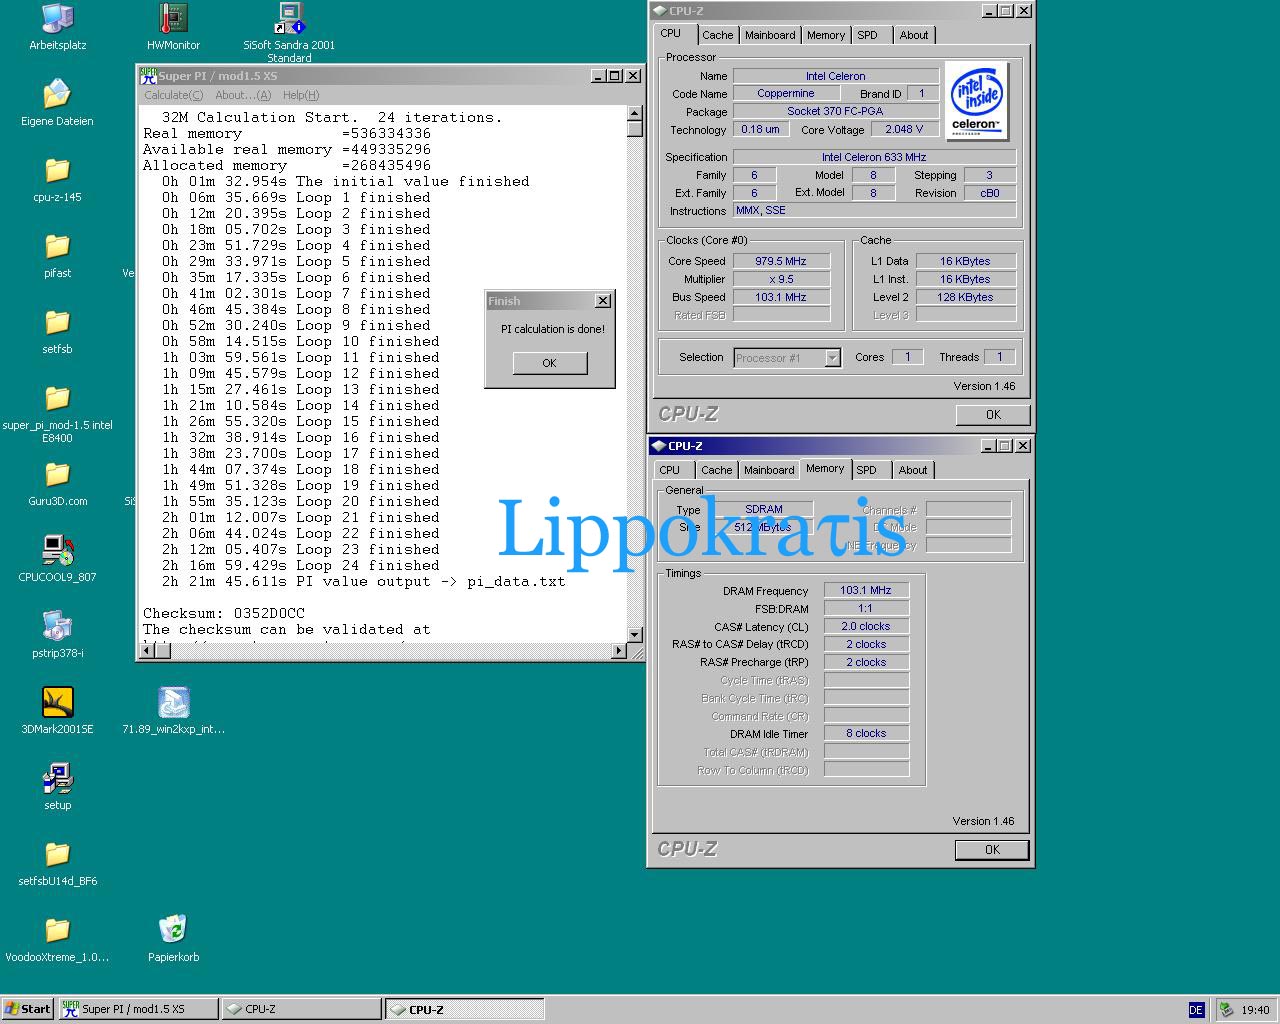Open About tab in lower CPU-Z window
Viewport: 1280px width, 1024px height.
[913, 470]
